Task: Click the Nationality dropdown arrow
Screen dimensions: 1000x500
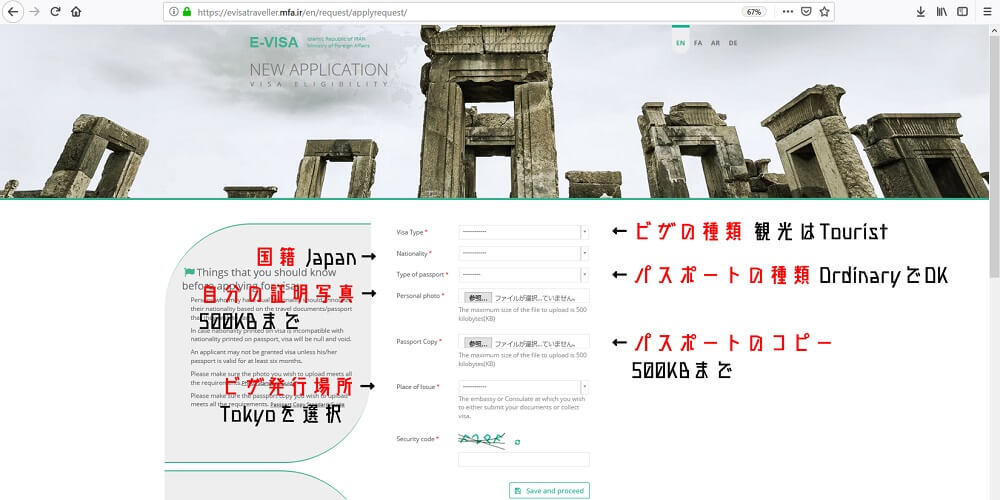Action: pos(584,254)
